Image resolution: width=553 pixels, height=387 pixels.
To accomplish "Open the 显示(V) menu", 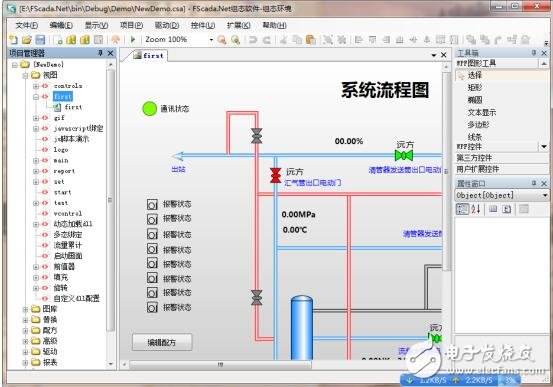I will pos(96,25).
